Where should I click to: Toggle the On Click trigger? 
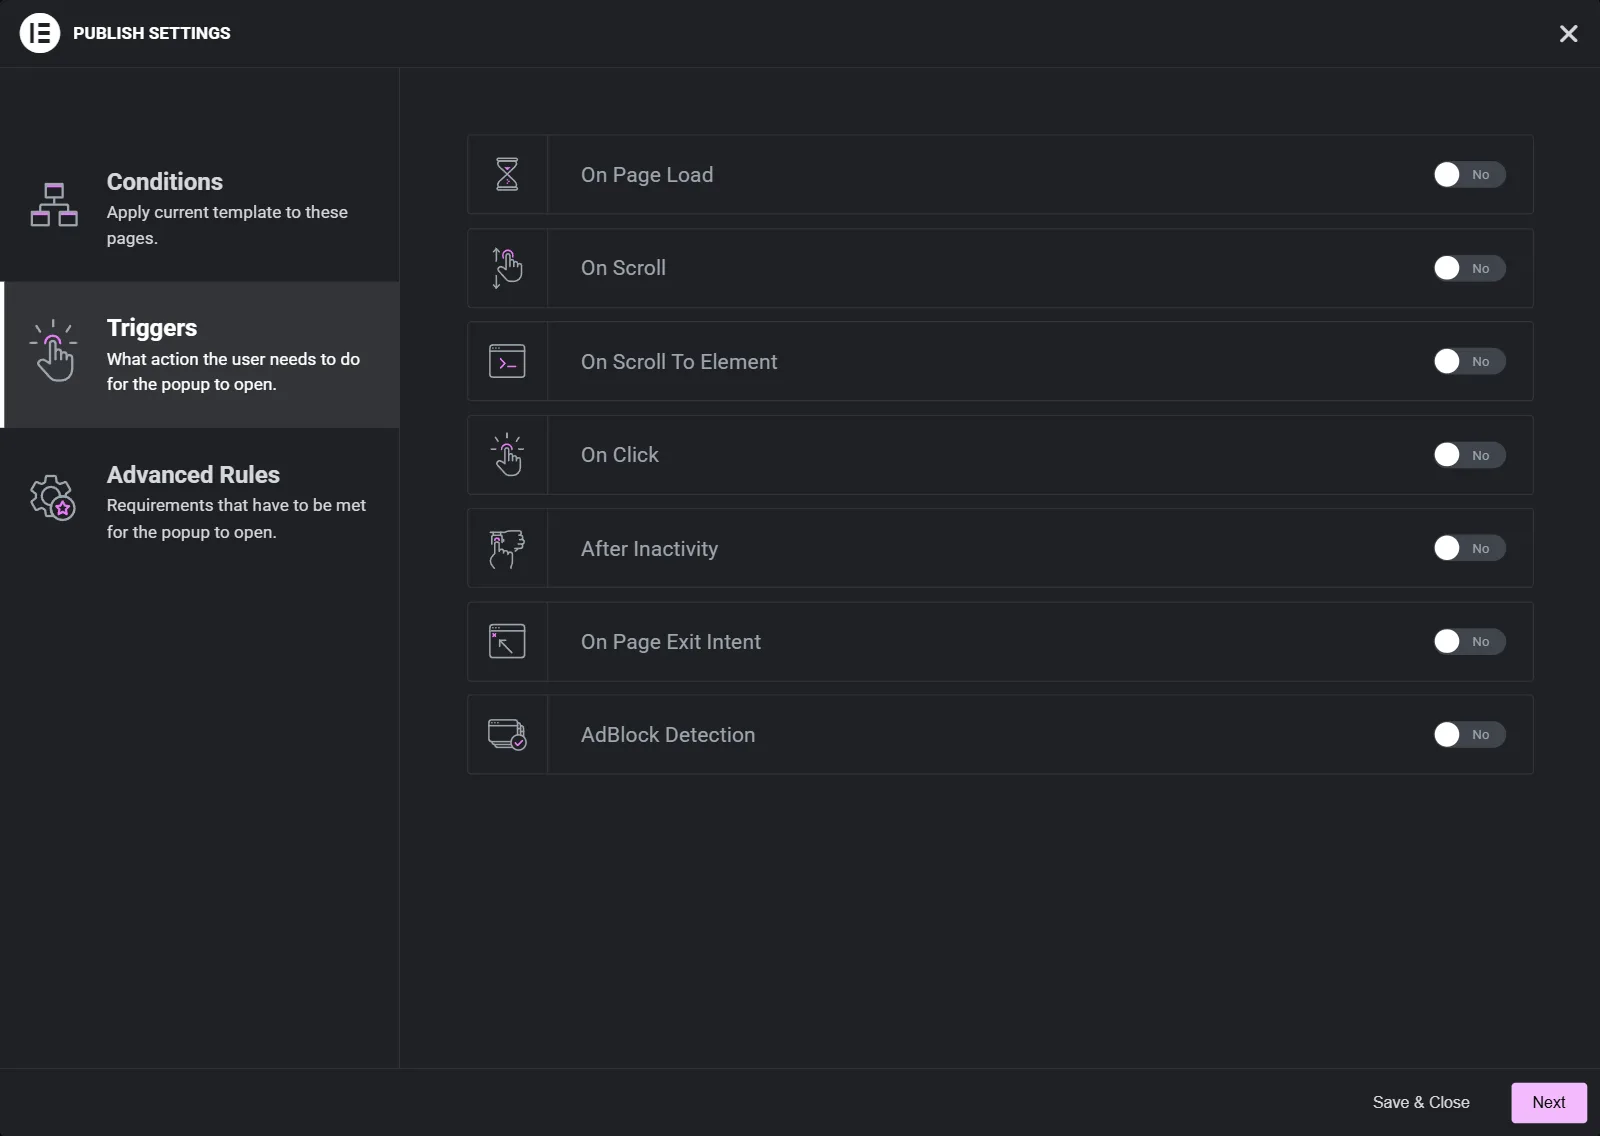(x=1469, y=455)
